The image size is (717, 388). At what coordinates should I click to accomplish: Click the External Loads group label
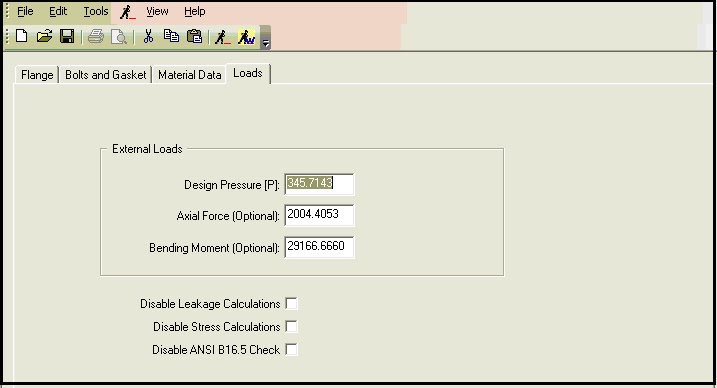(147, 149)
